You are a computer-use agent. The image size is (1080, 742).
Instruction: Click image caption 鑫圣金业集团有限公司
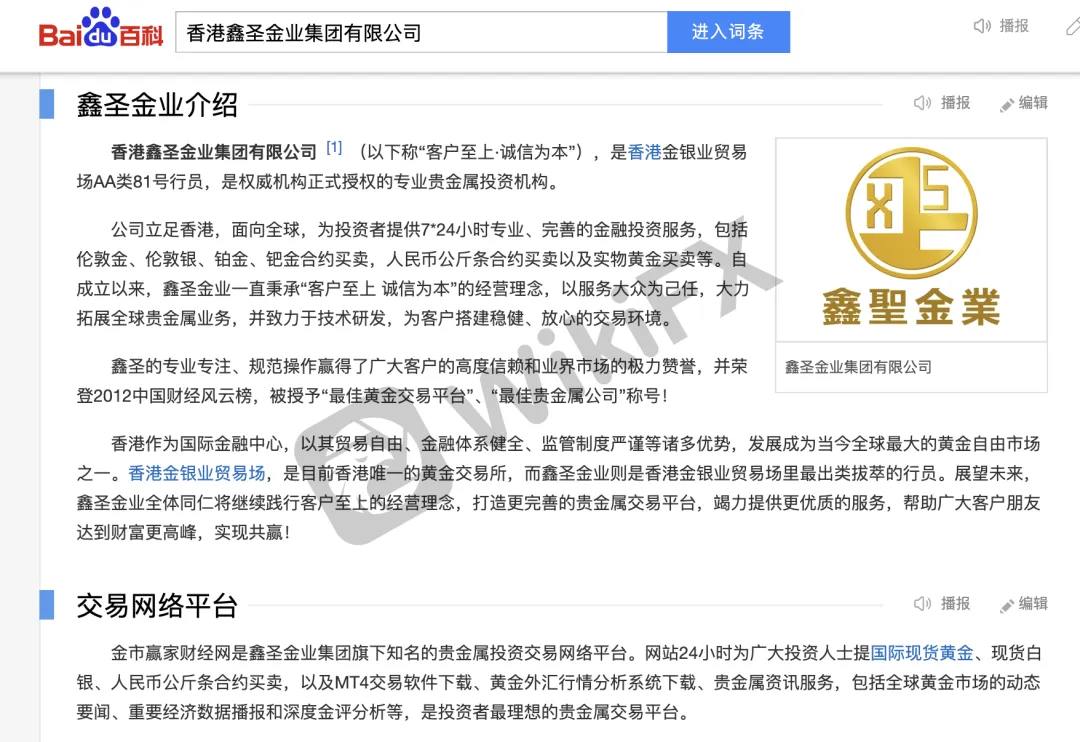coord(858,367)
